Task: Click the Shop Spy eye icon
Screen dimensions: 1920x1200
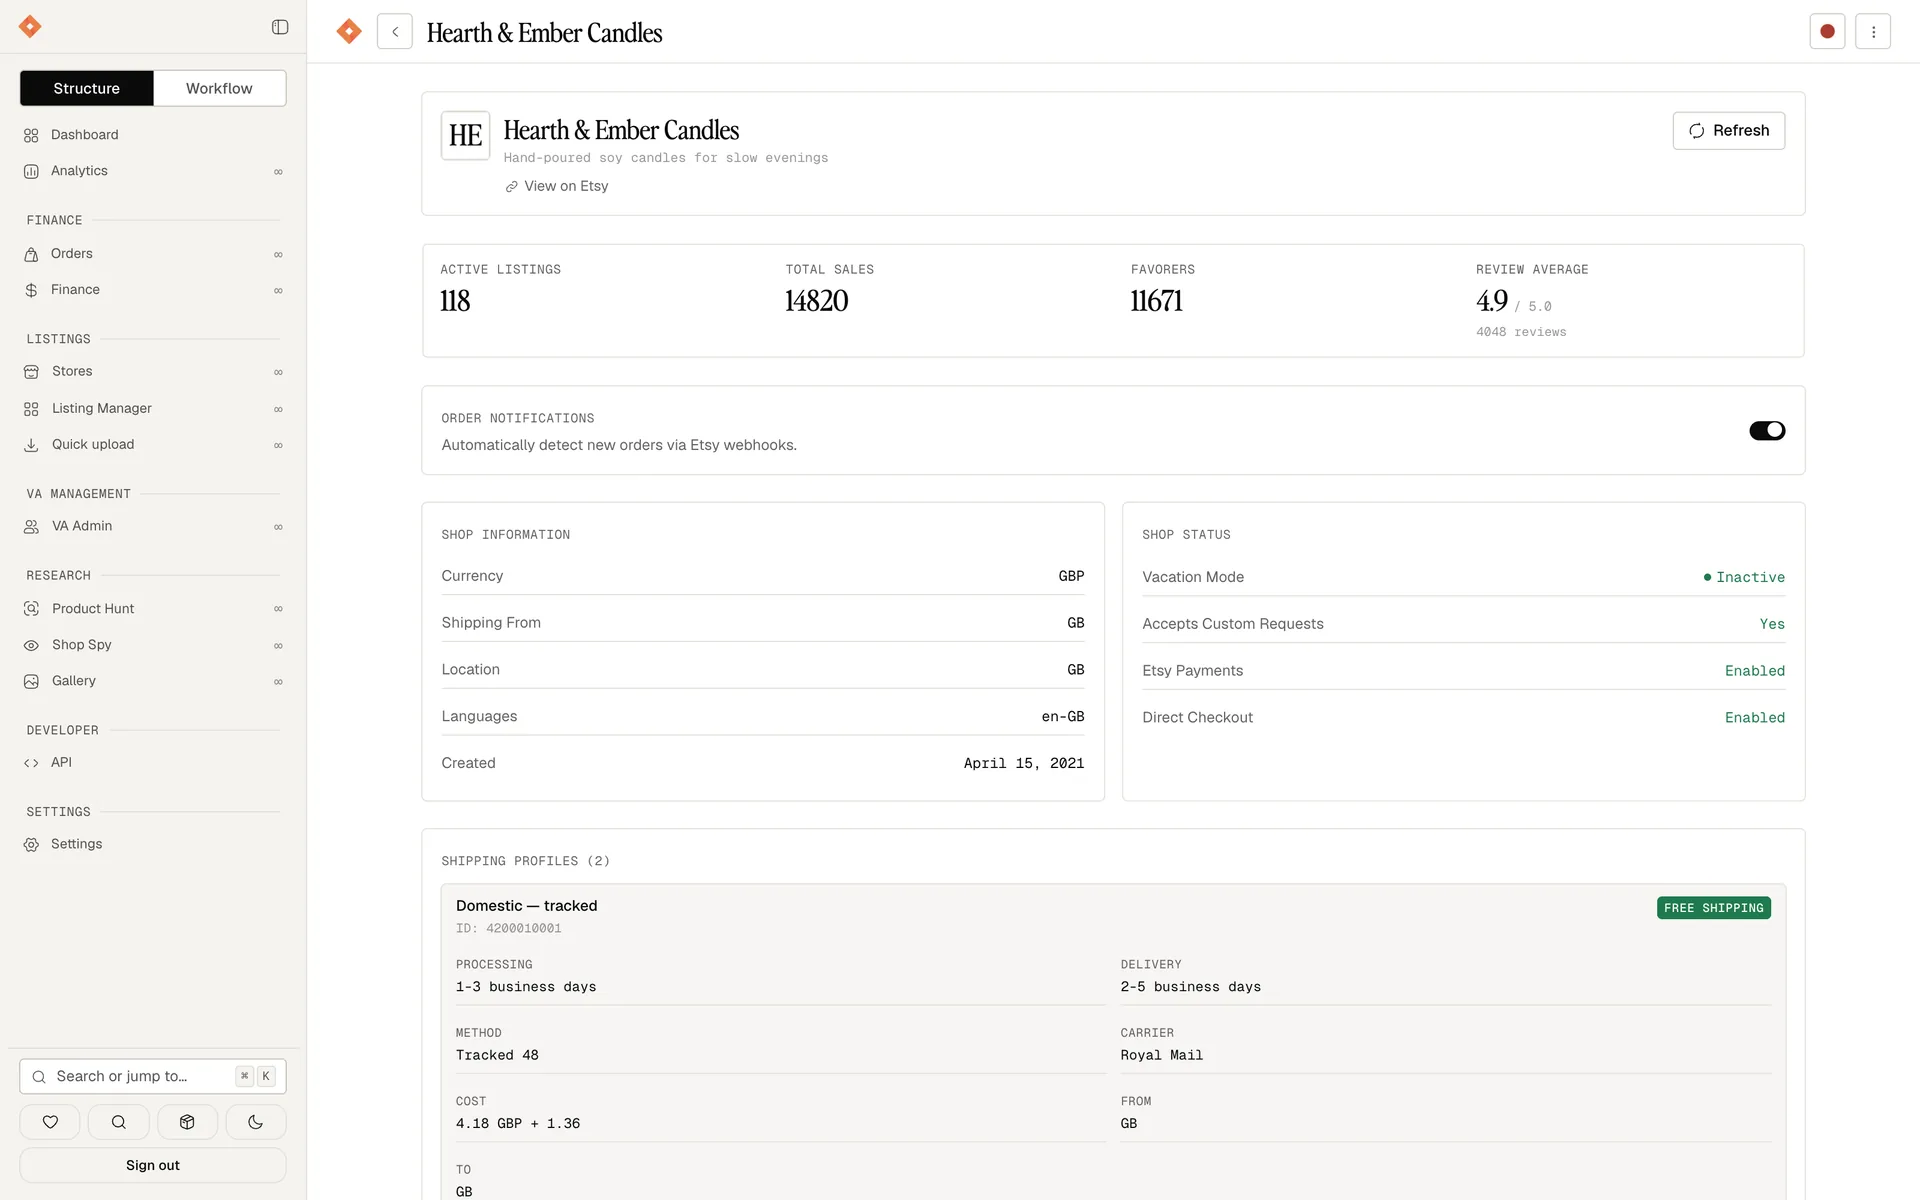Action: (x=31, y=645)
